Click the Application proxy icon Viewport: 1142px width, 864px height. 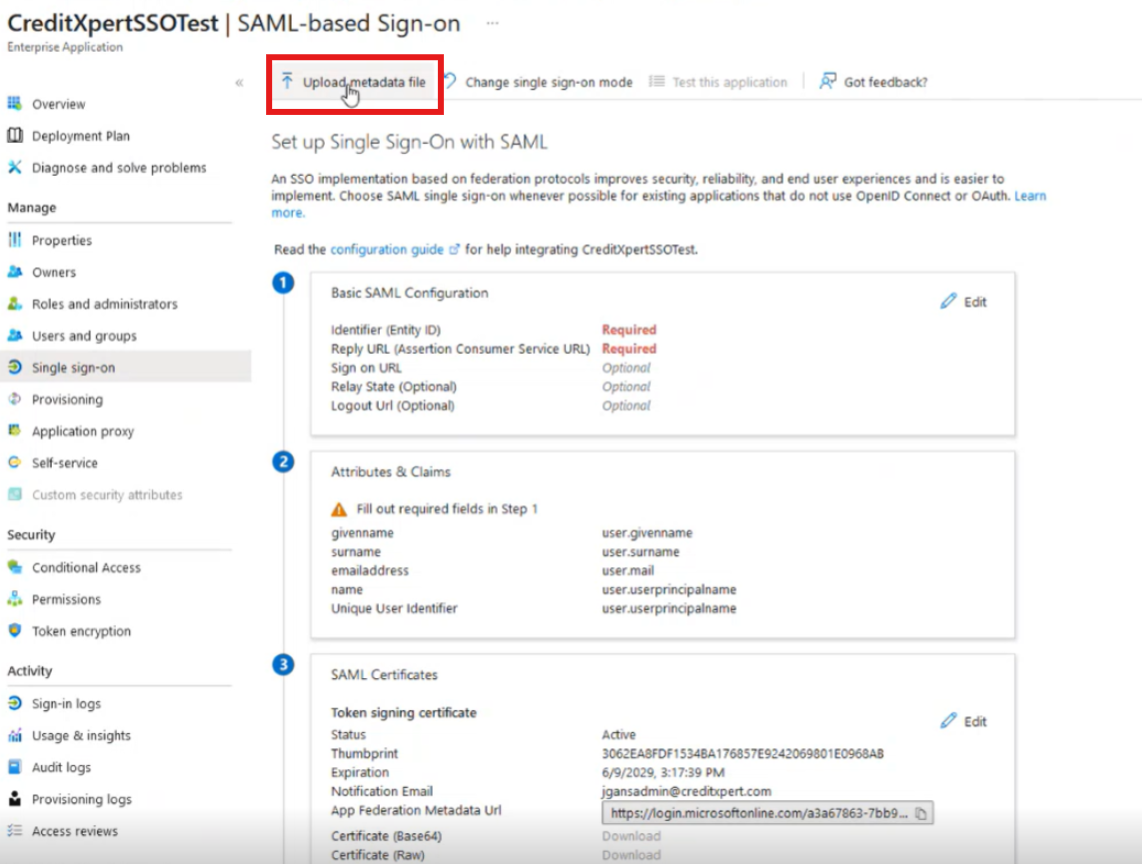tap(15, 431)
